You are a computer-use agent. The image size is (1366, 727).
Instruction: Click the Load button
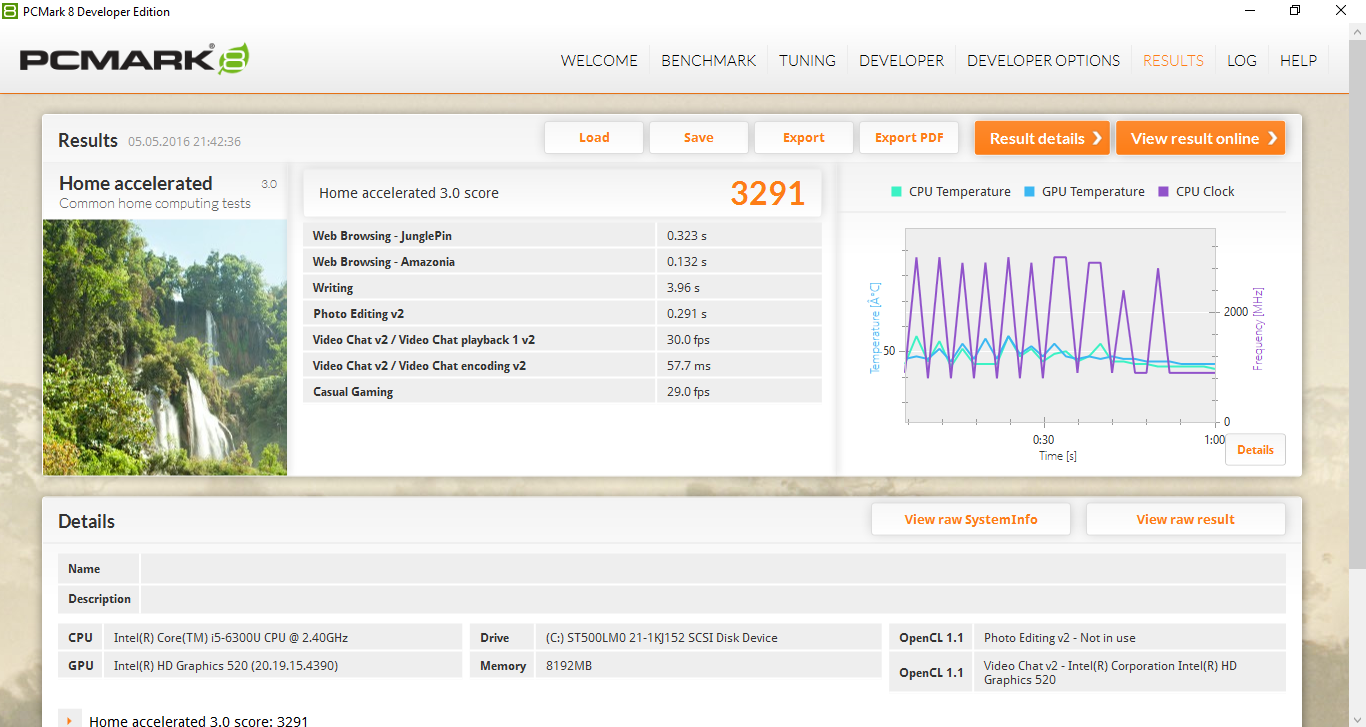[x=594, y=138]
